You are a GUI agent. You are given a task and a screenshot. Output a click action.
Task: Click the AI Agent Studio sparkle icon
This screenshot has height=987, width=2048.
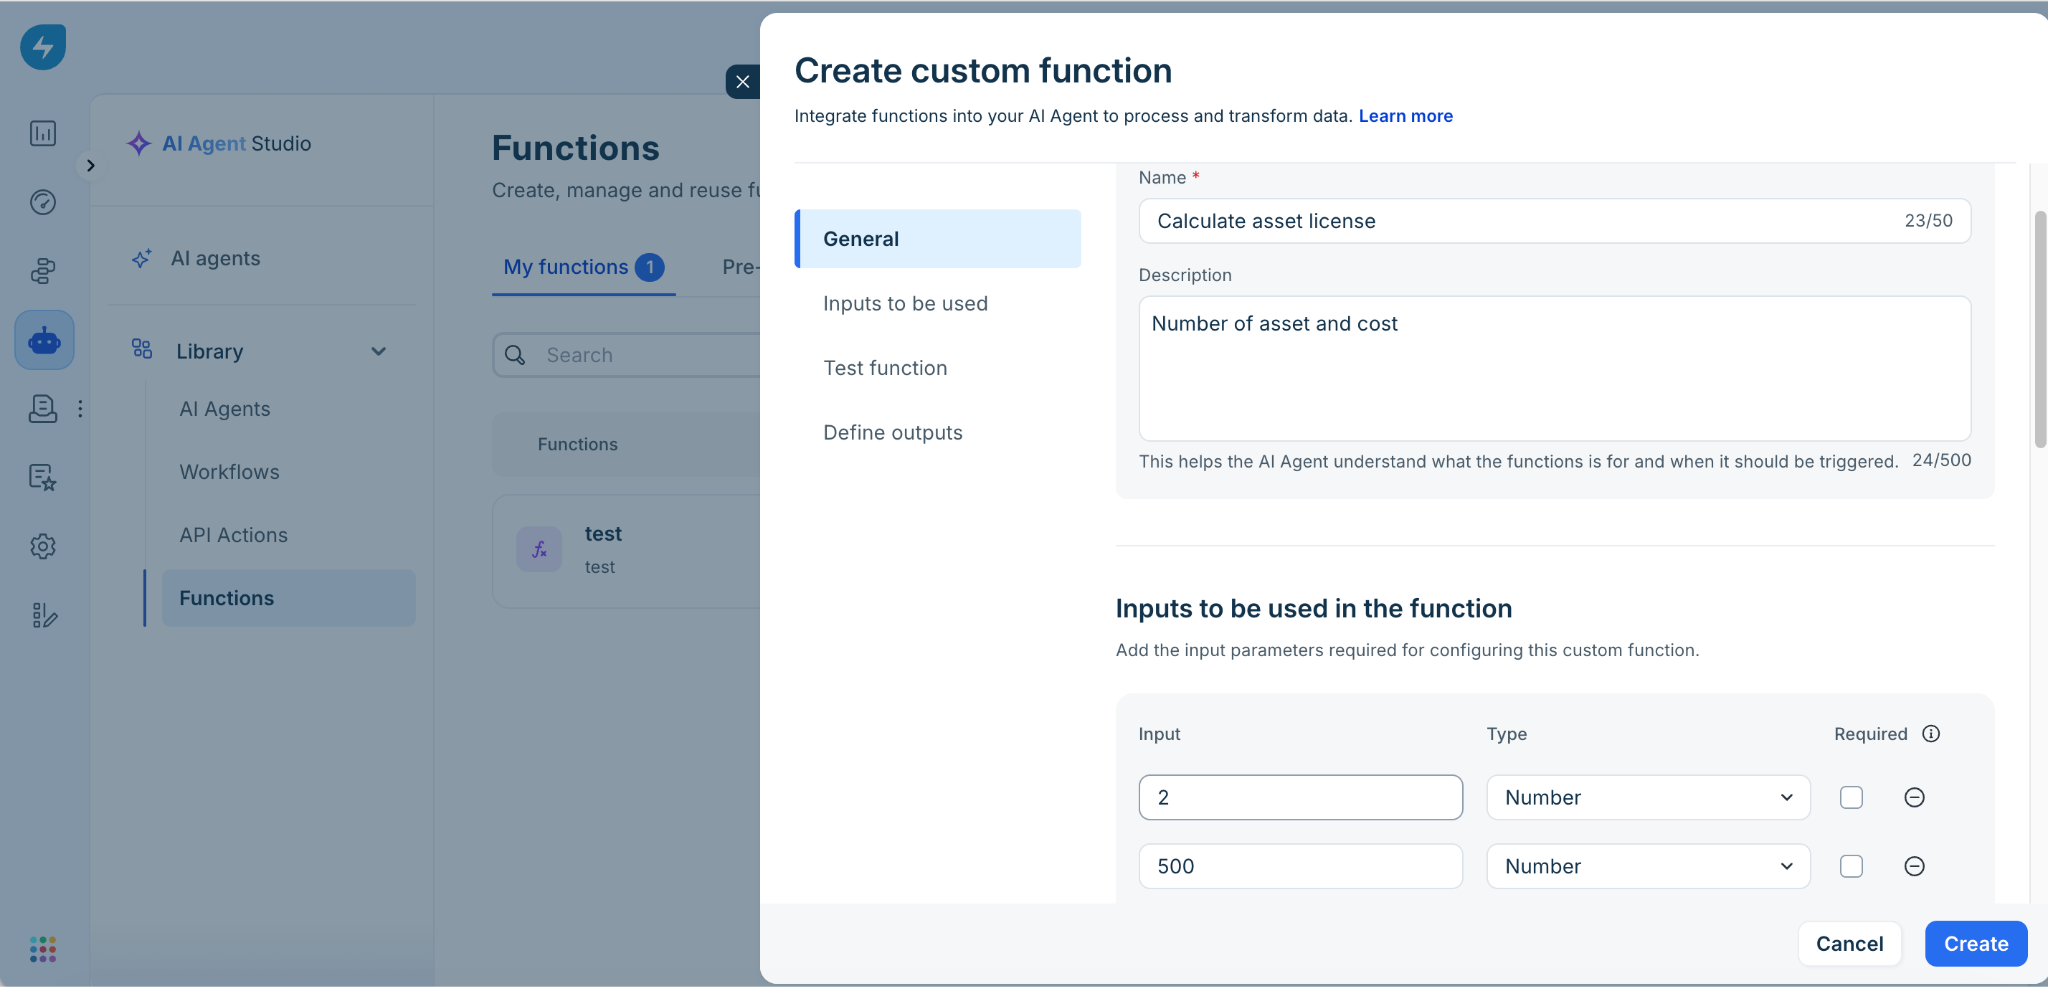click(x=139, y=143)
